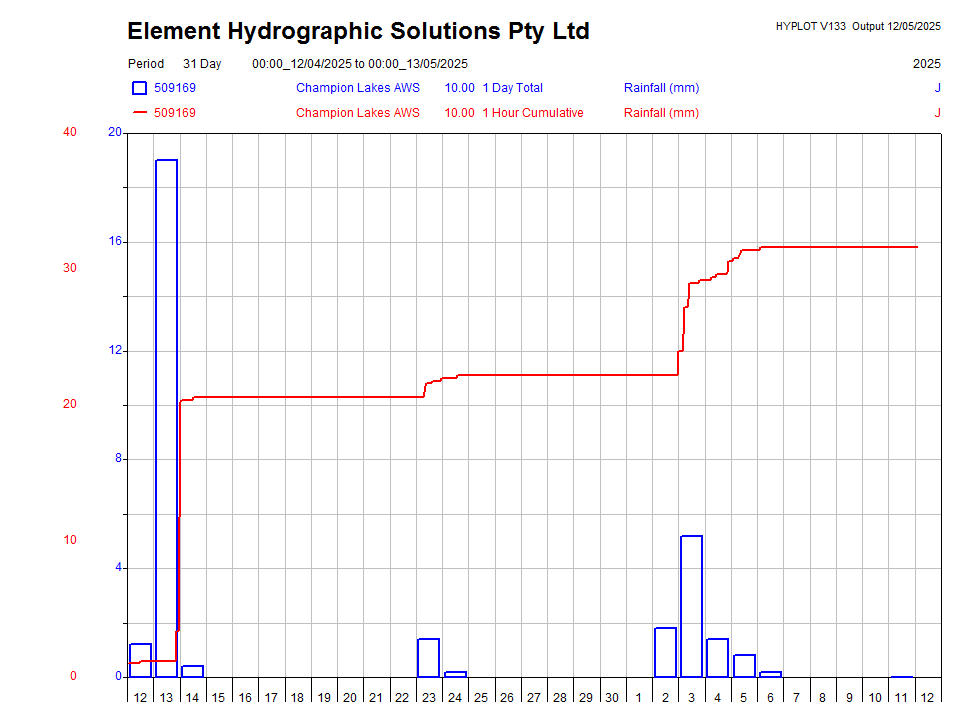Click the year 2025 label
Screen dimensions: 968x726
click(927, 64)
